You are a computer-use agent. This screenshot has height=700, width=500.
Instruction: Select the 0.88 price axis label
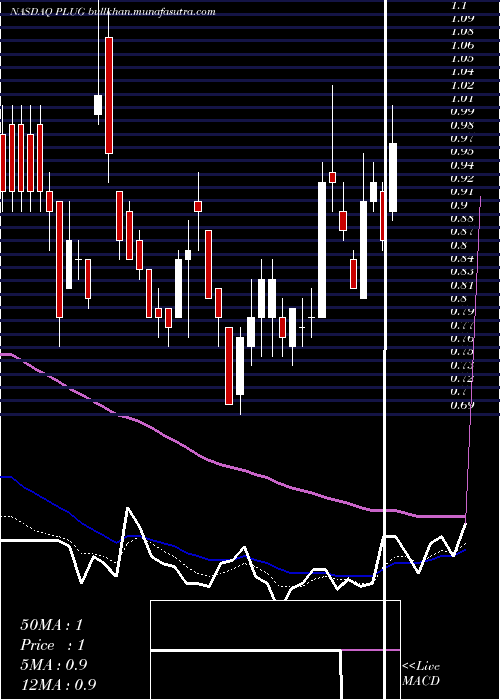tap(462, 219)
